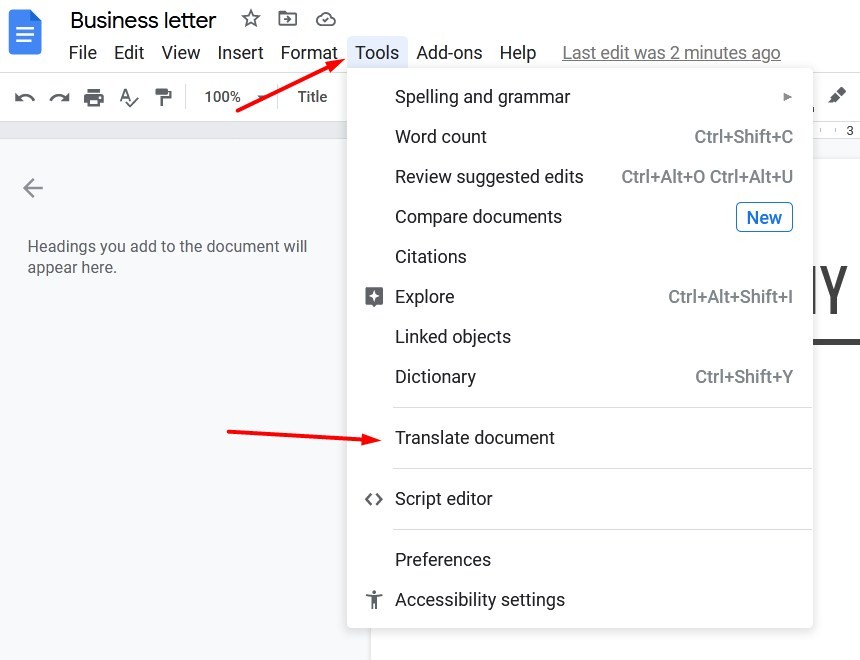This screenshot has height=660, width=860.
Task: Open the Last edit history link
Action: point(671,53)
